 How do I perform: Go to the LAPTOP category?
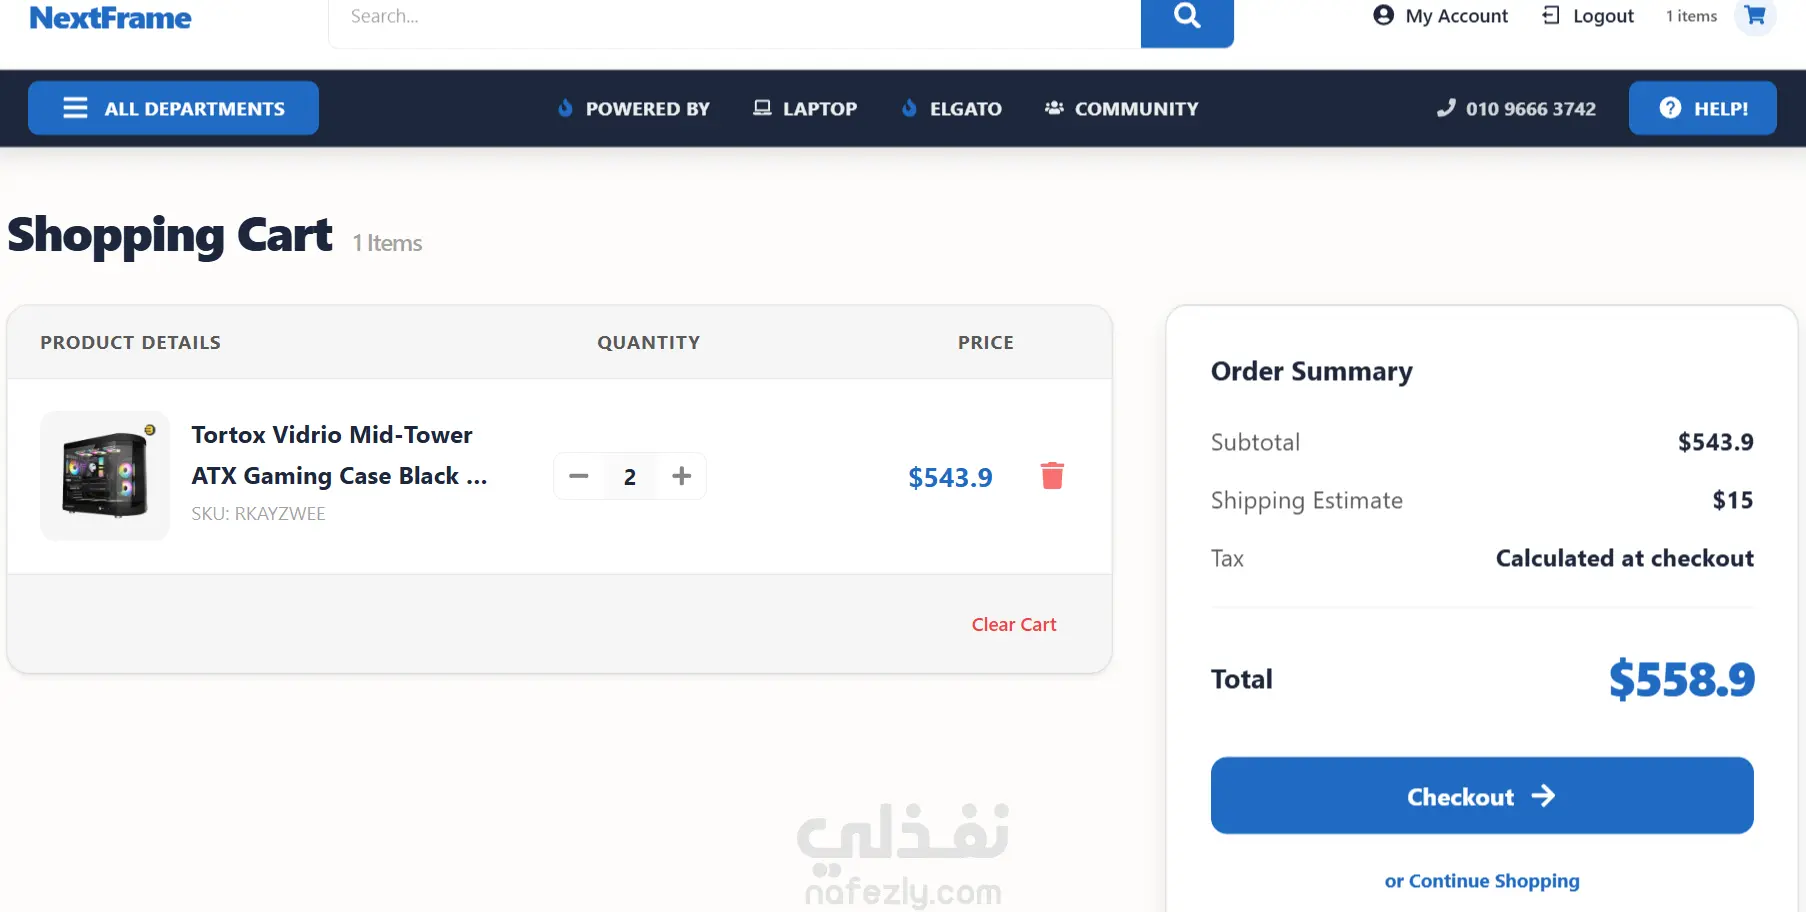tap(805, 108)
